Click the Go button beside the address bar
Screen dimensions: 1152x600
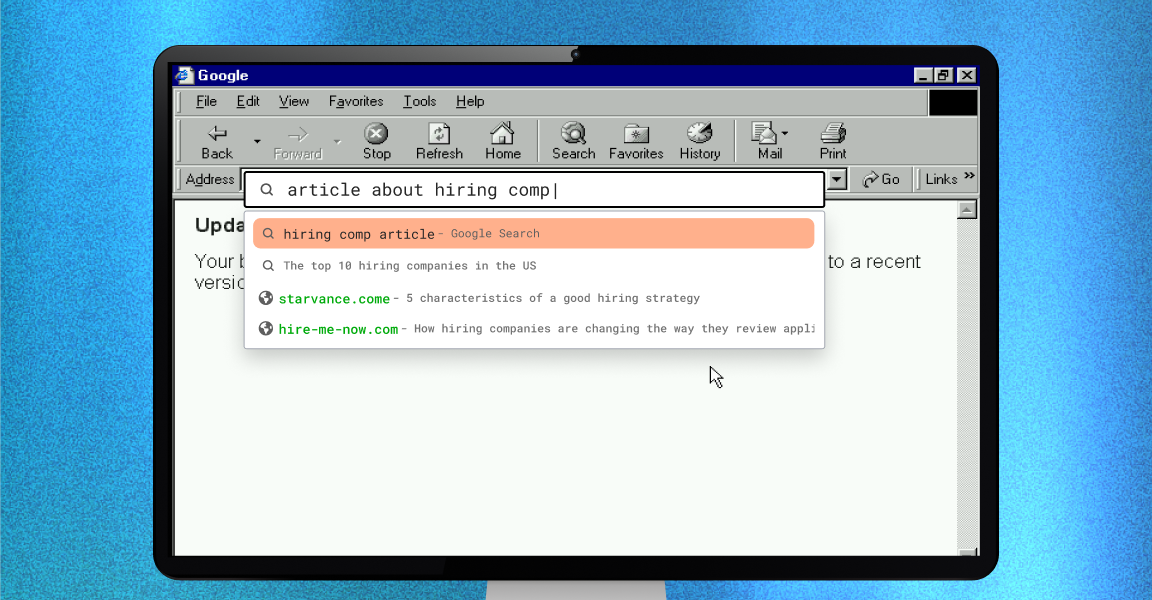(881, 179)
